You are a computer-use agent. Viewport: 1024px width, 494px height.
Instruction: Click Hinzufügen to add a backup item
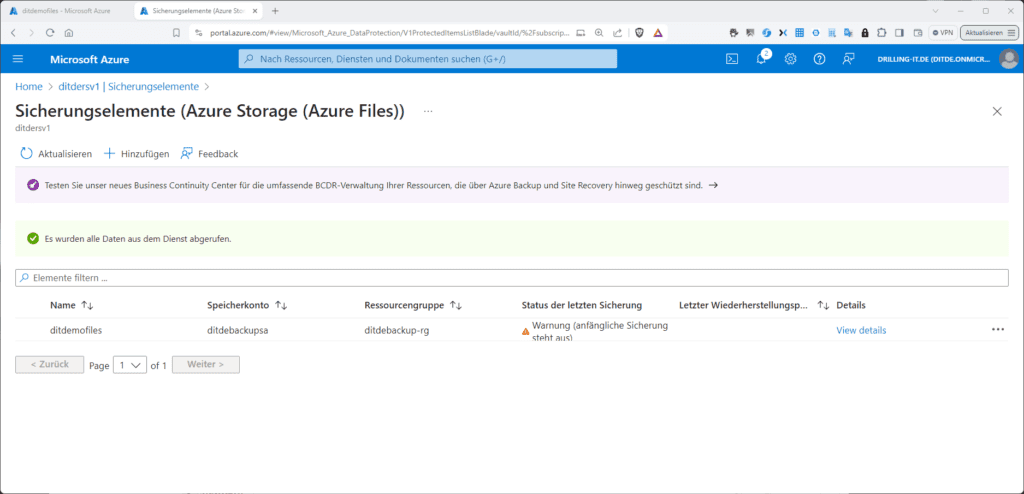[136, 154]
